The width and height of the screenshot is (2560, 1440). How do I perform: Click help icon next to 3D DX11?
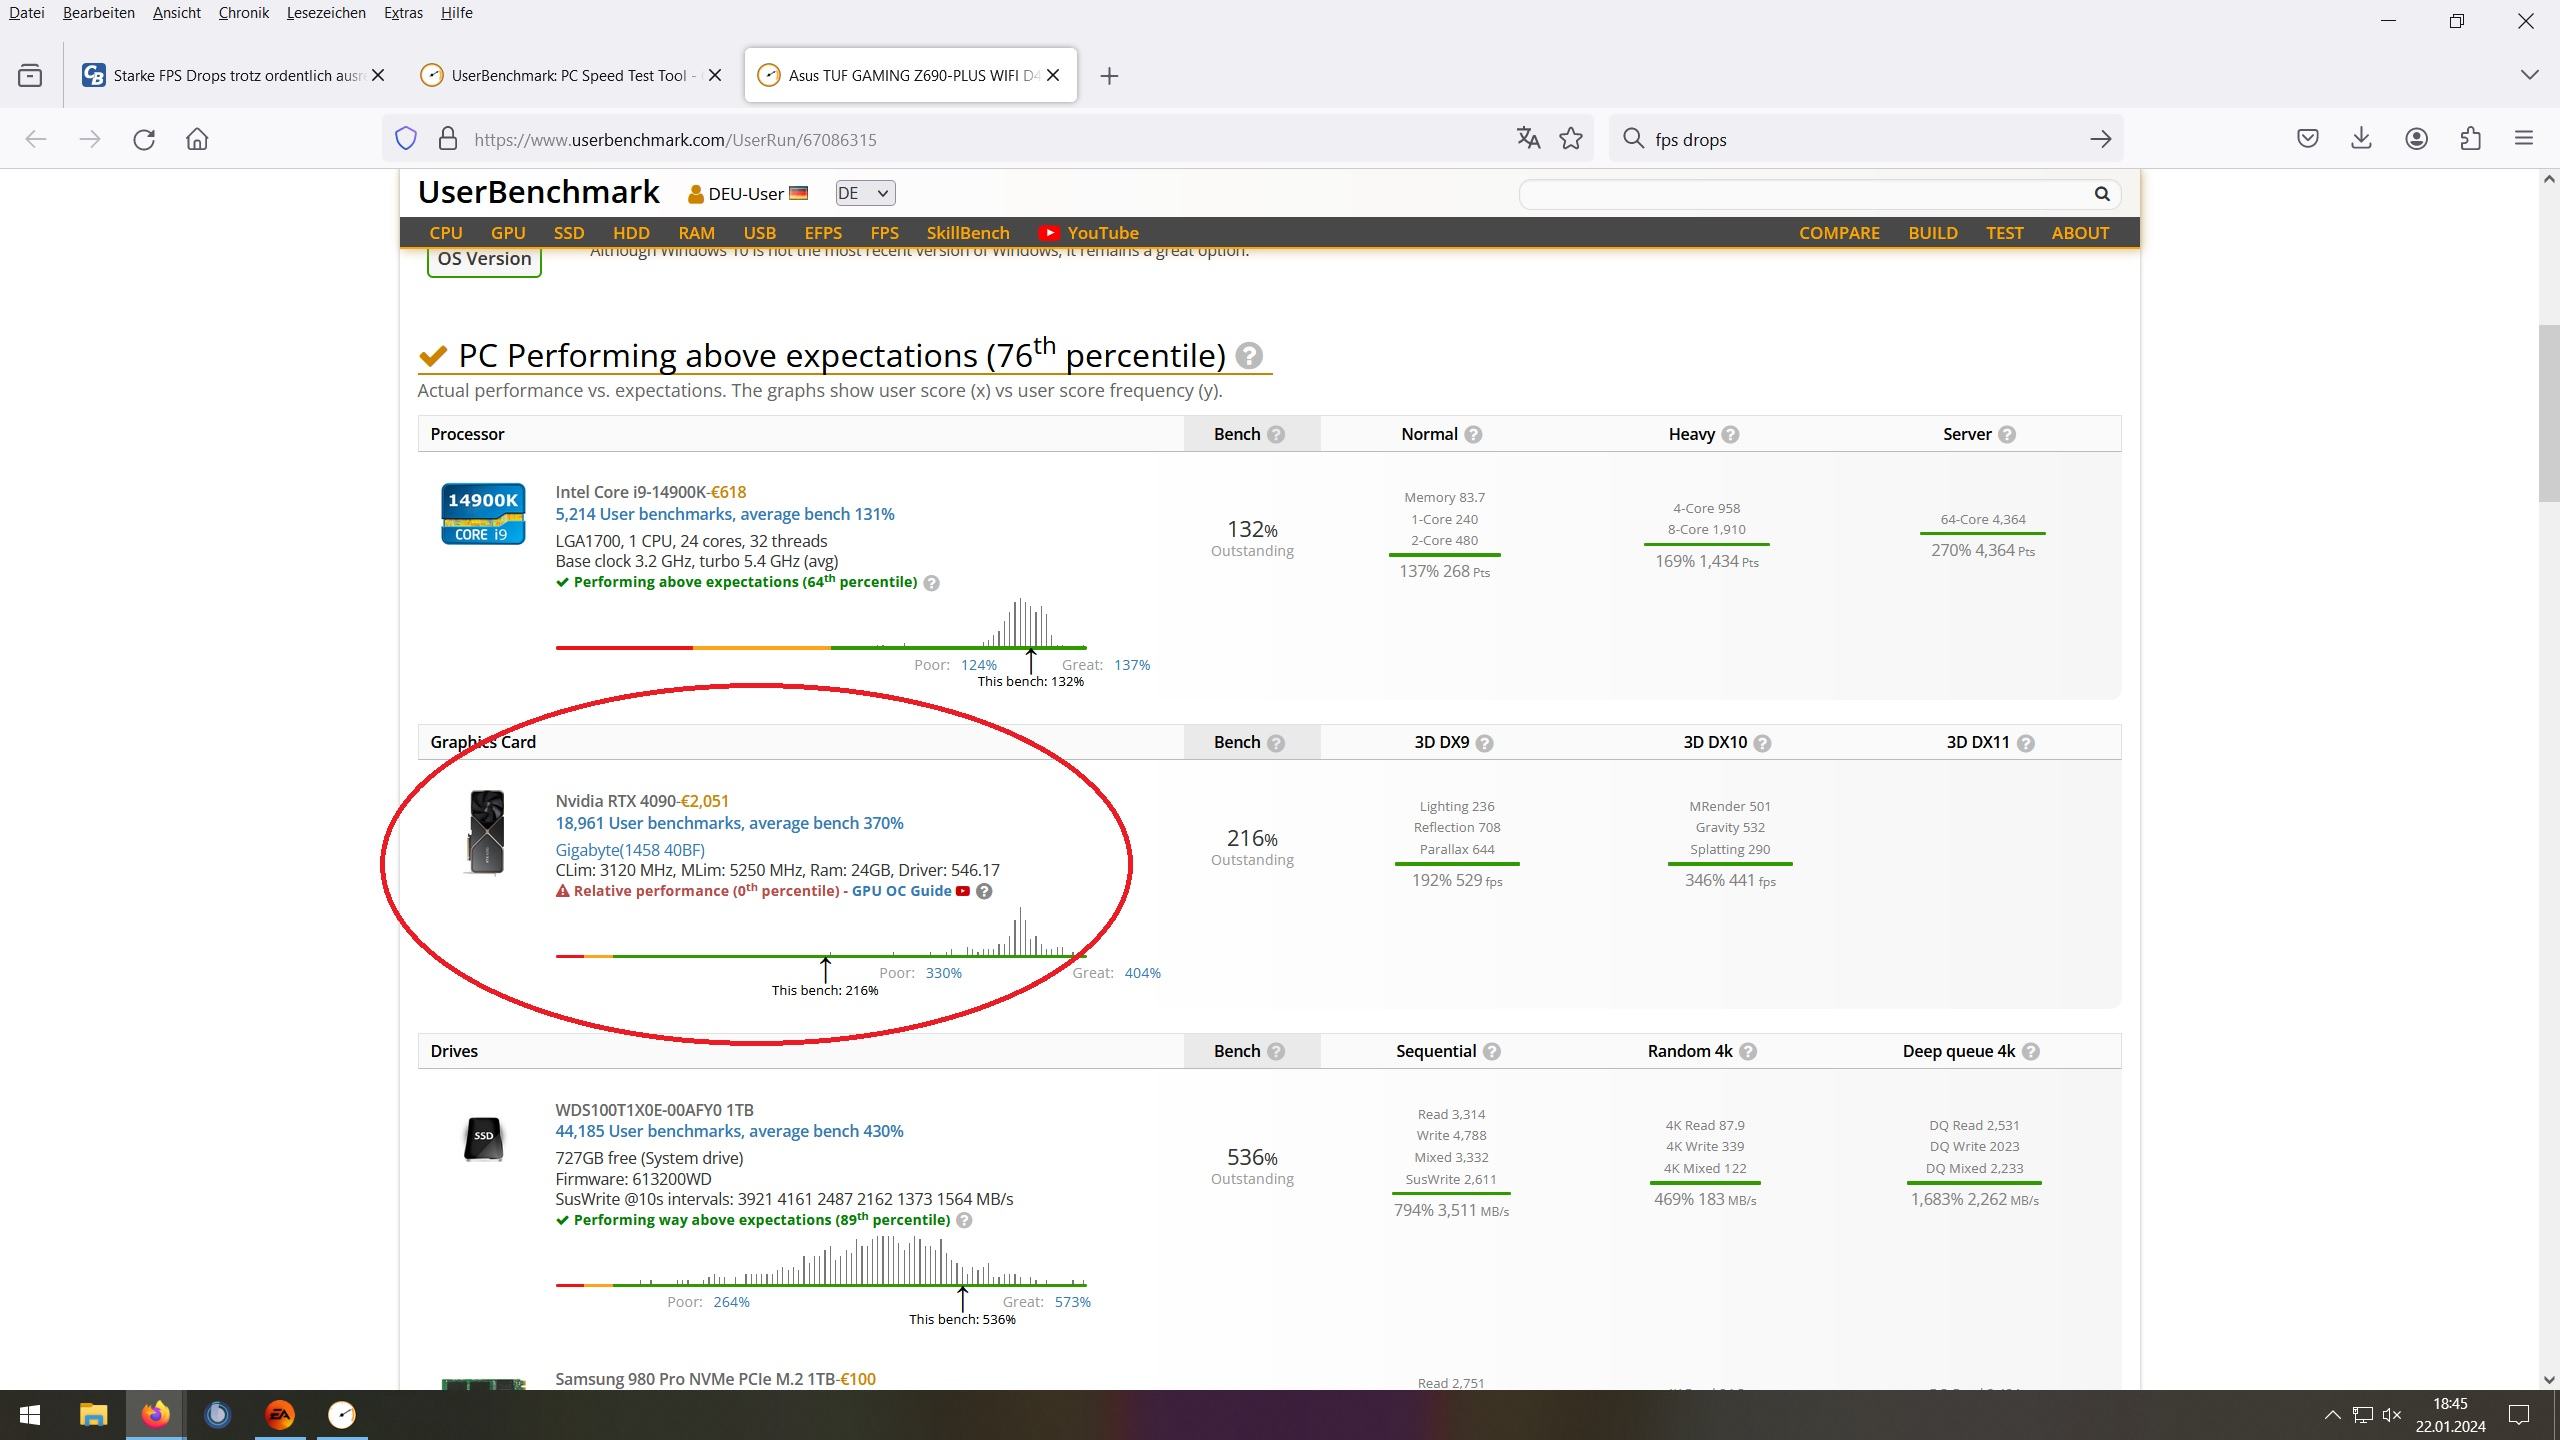point(2026,743)
